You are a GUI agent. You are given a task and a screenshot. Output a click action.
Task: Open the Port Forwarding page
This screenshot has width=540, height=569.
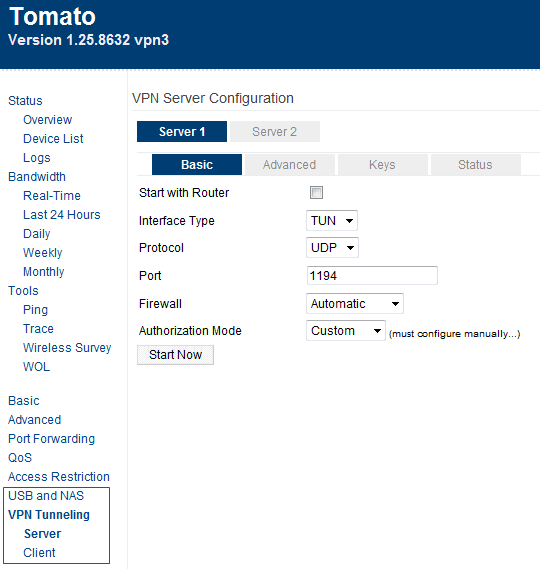tap(52, 439)
